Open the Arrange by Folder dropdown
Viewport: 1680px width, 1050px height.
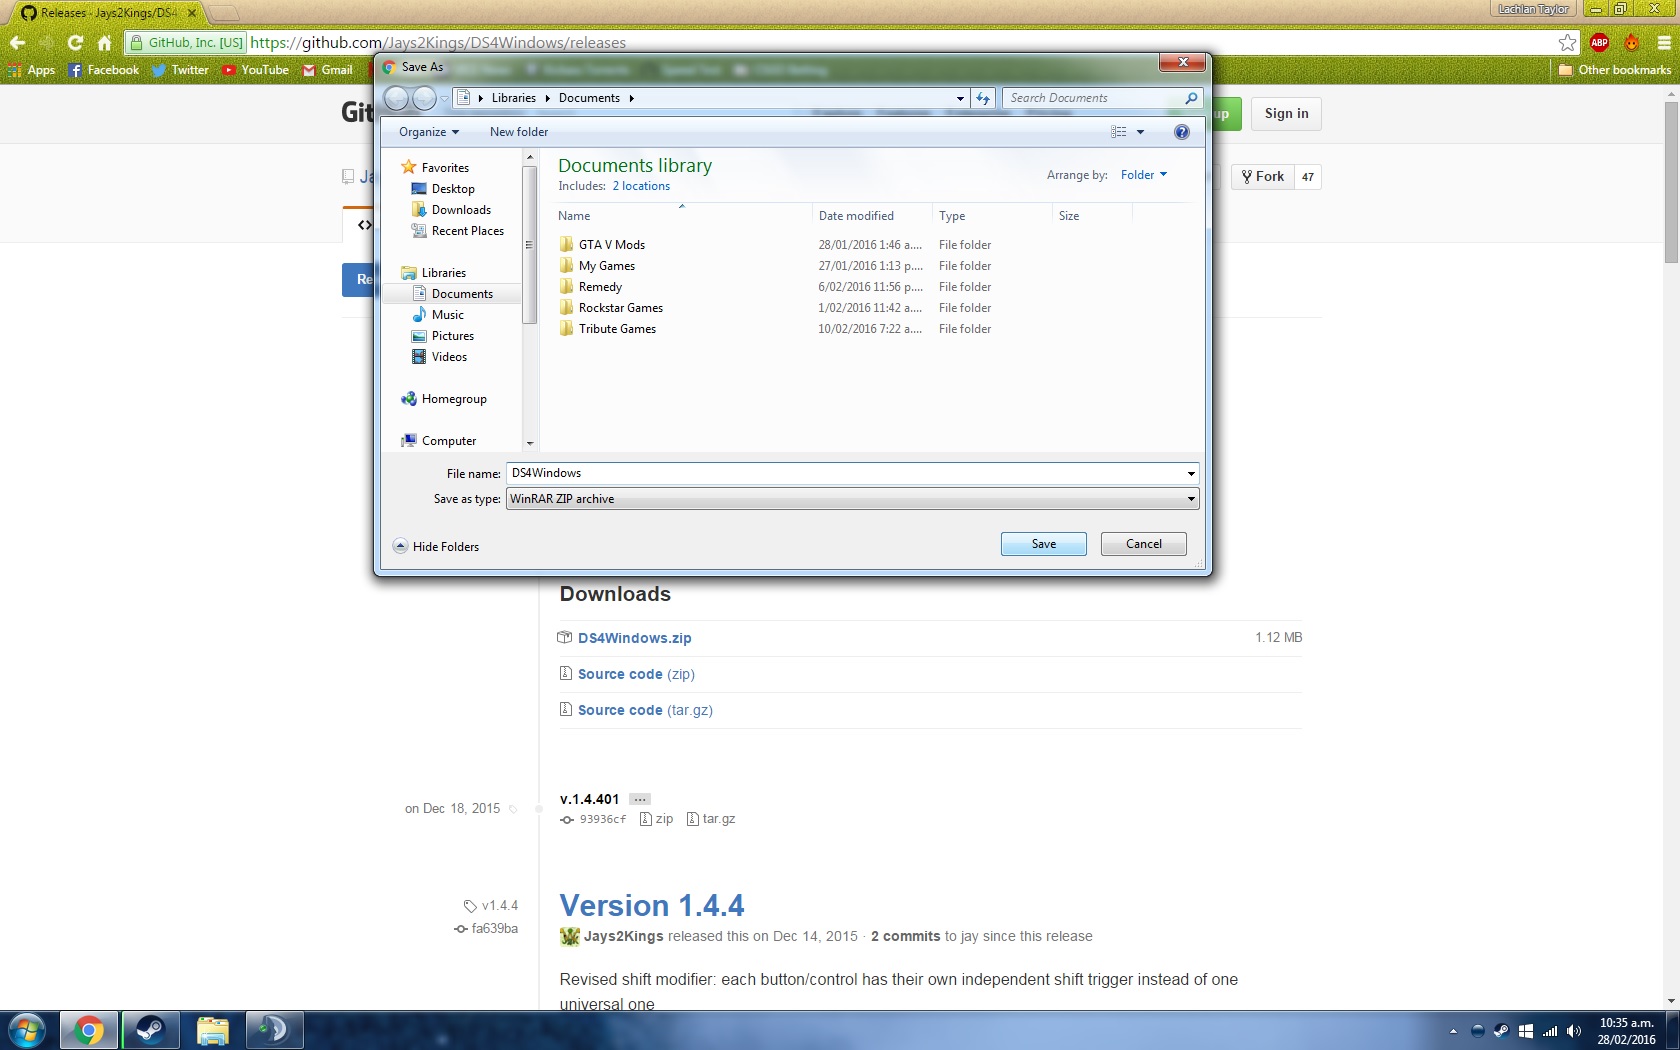1144,175
